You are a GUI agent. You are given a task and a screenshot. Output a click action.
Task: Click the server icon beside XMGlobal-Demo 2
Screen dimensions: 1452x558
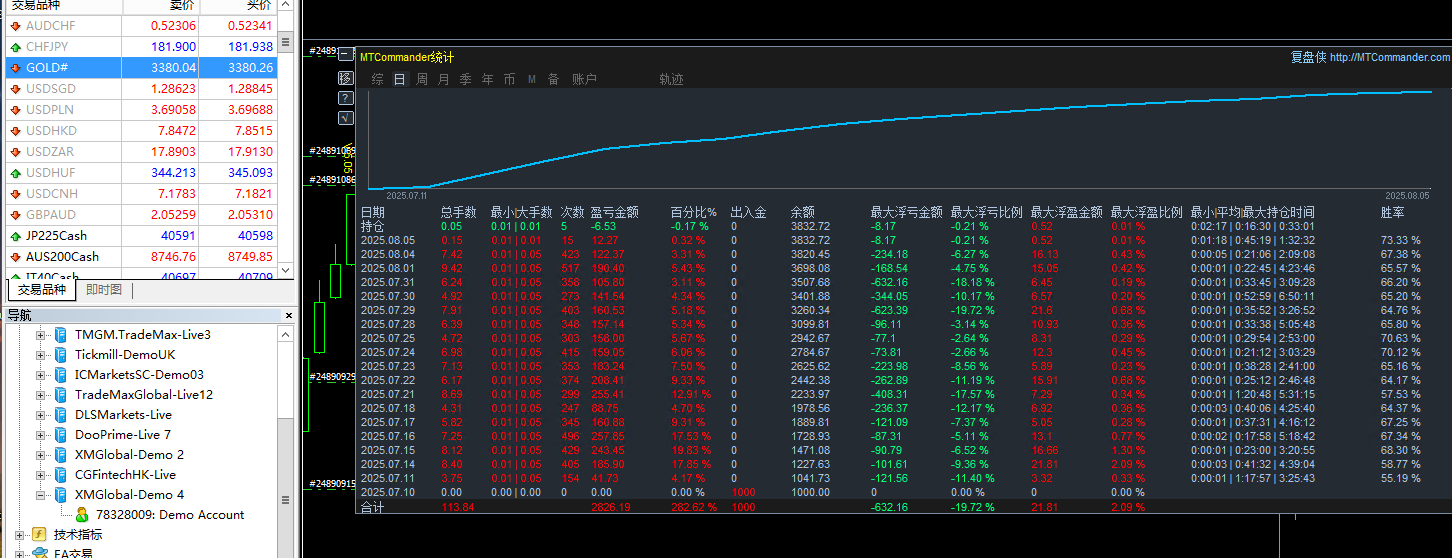point(60,454)
